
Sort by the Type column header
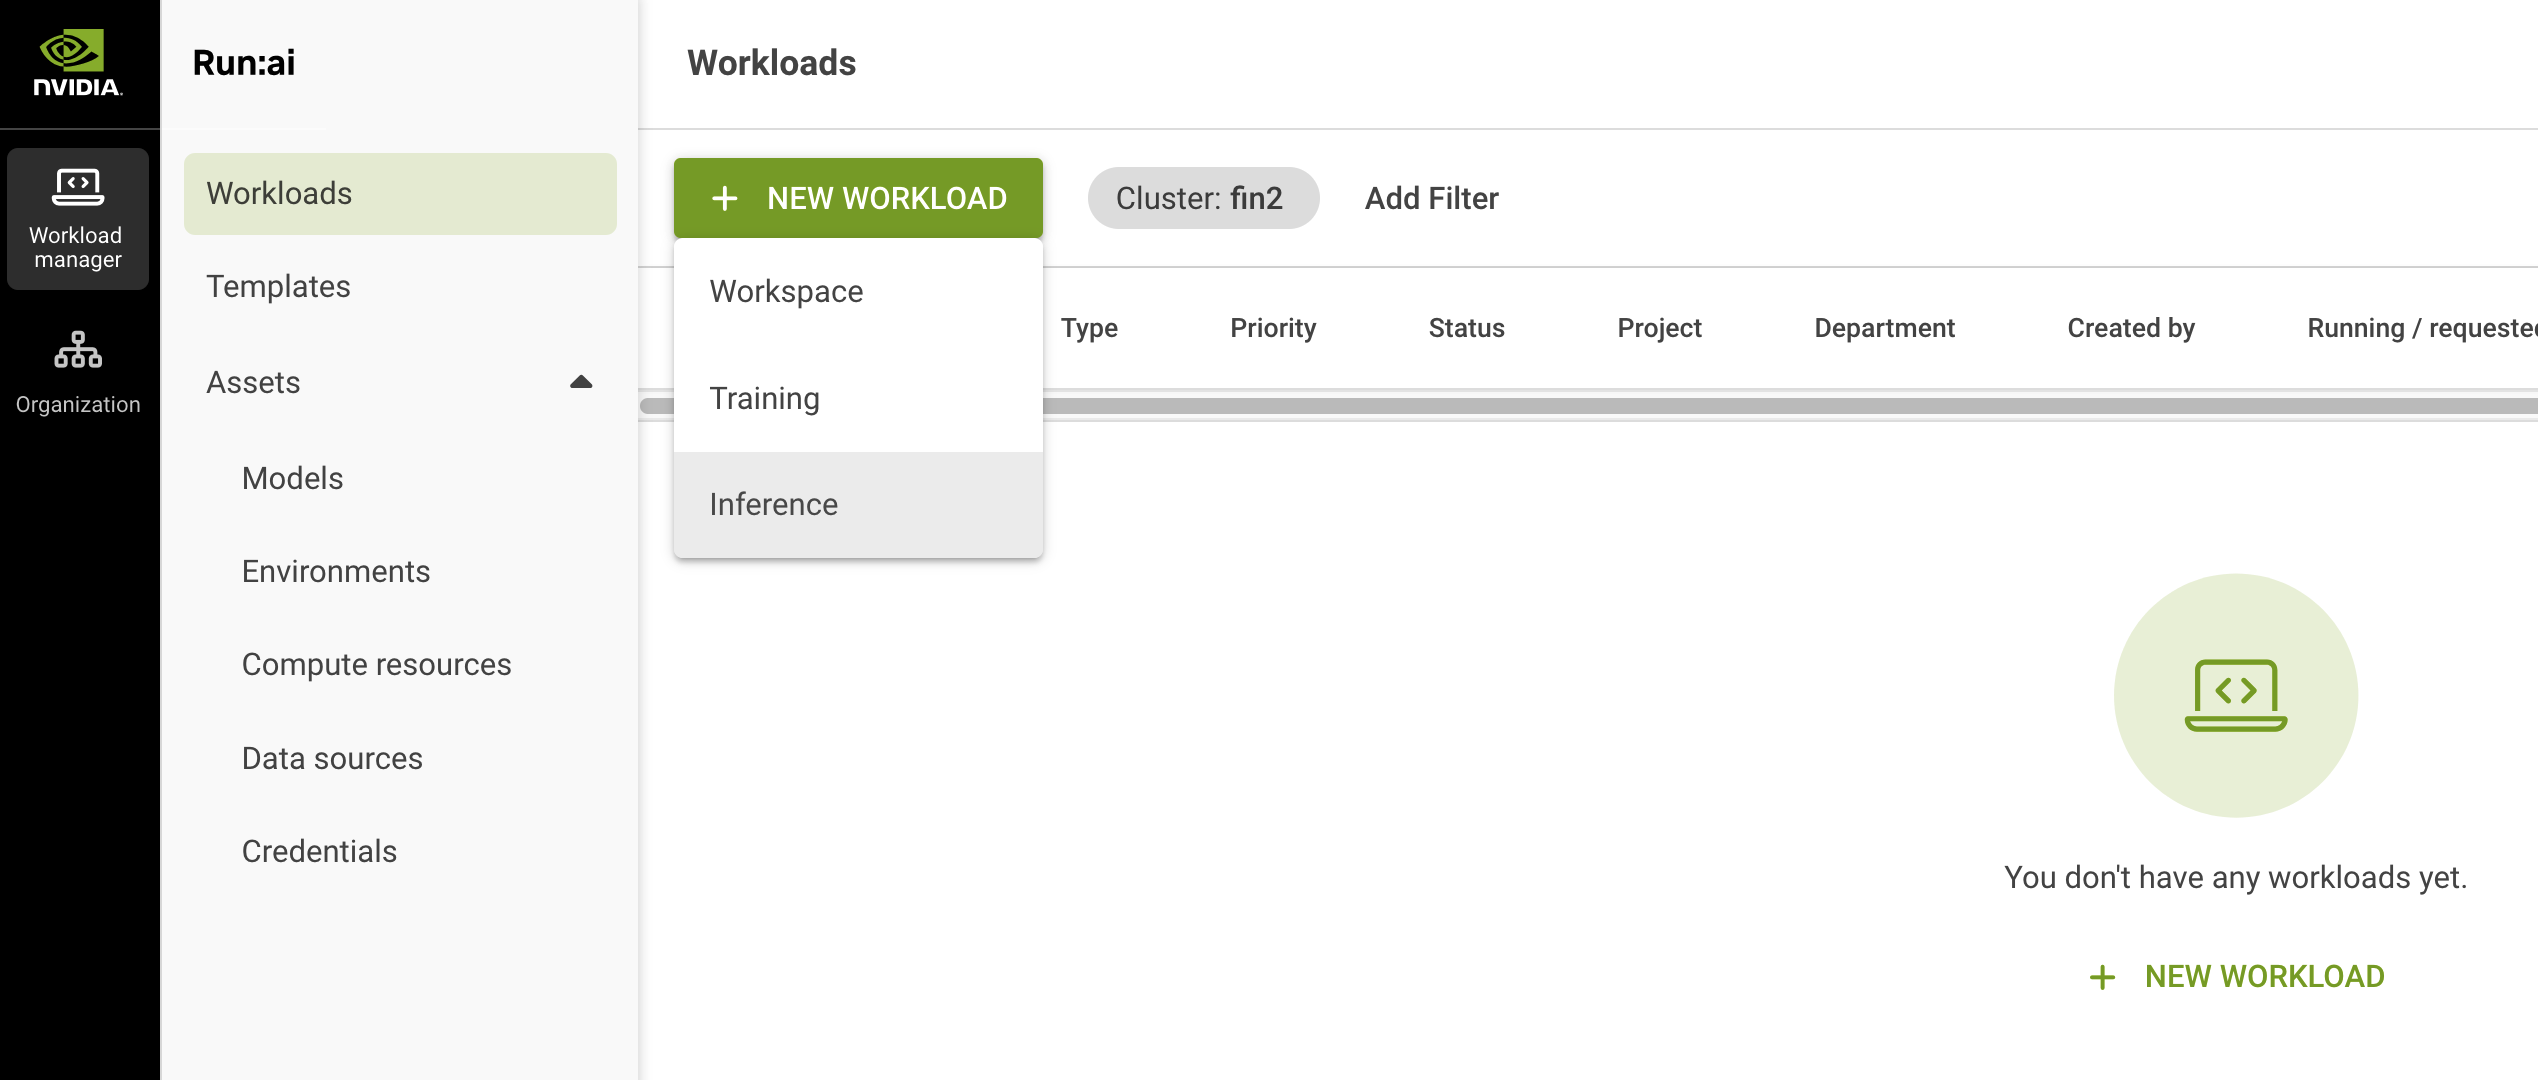[x=1089, y=328]
